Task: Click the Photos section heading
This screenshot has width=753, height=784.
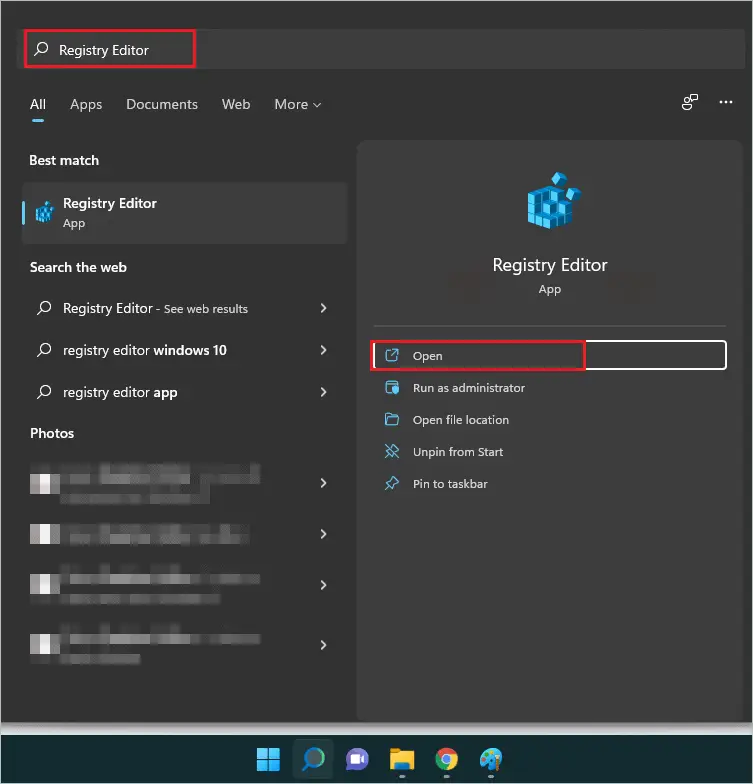Action: [x=52, y=434]
